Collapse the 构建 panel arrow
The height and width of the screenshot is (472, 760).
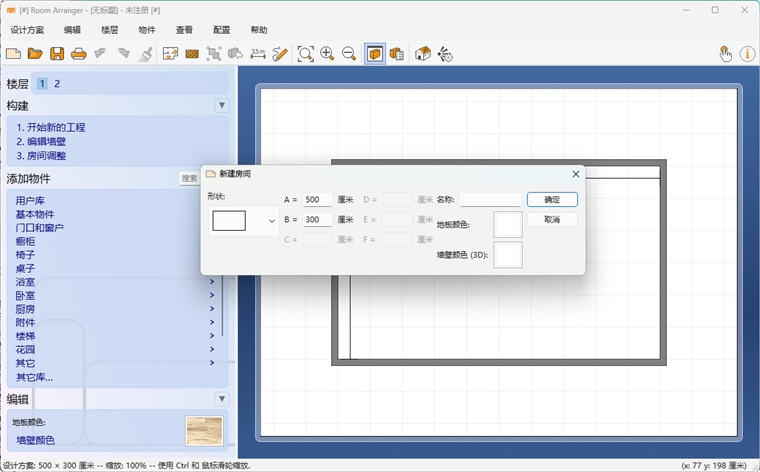(222, 105)
